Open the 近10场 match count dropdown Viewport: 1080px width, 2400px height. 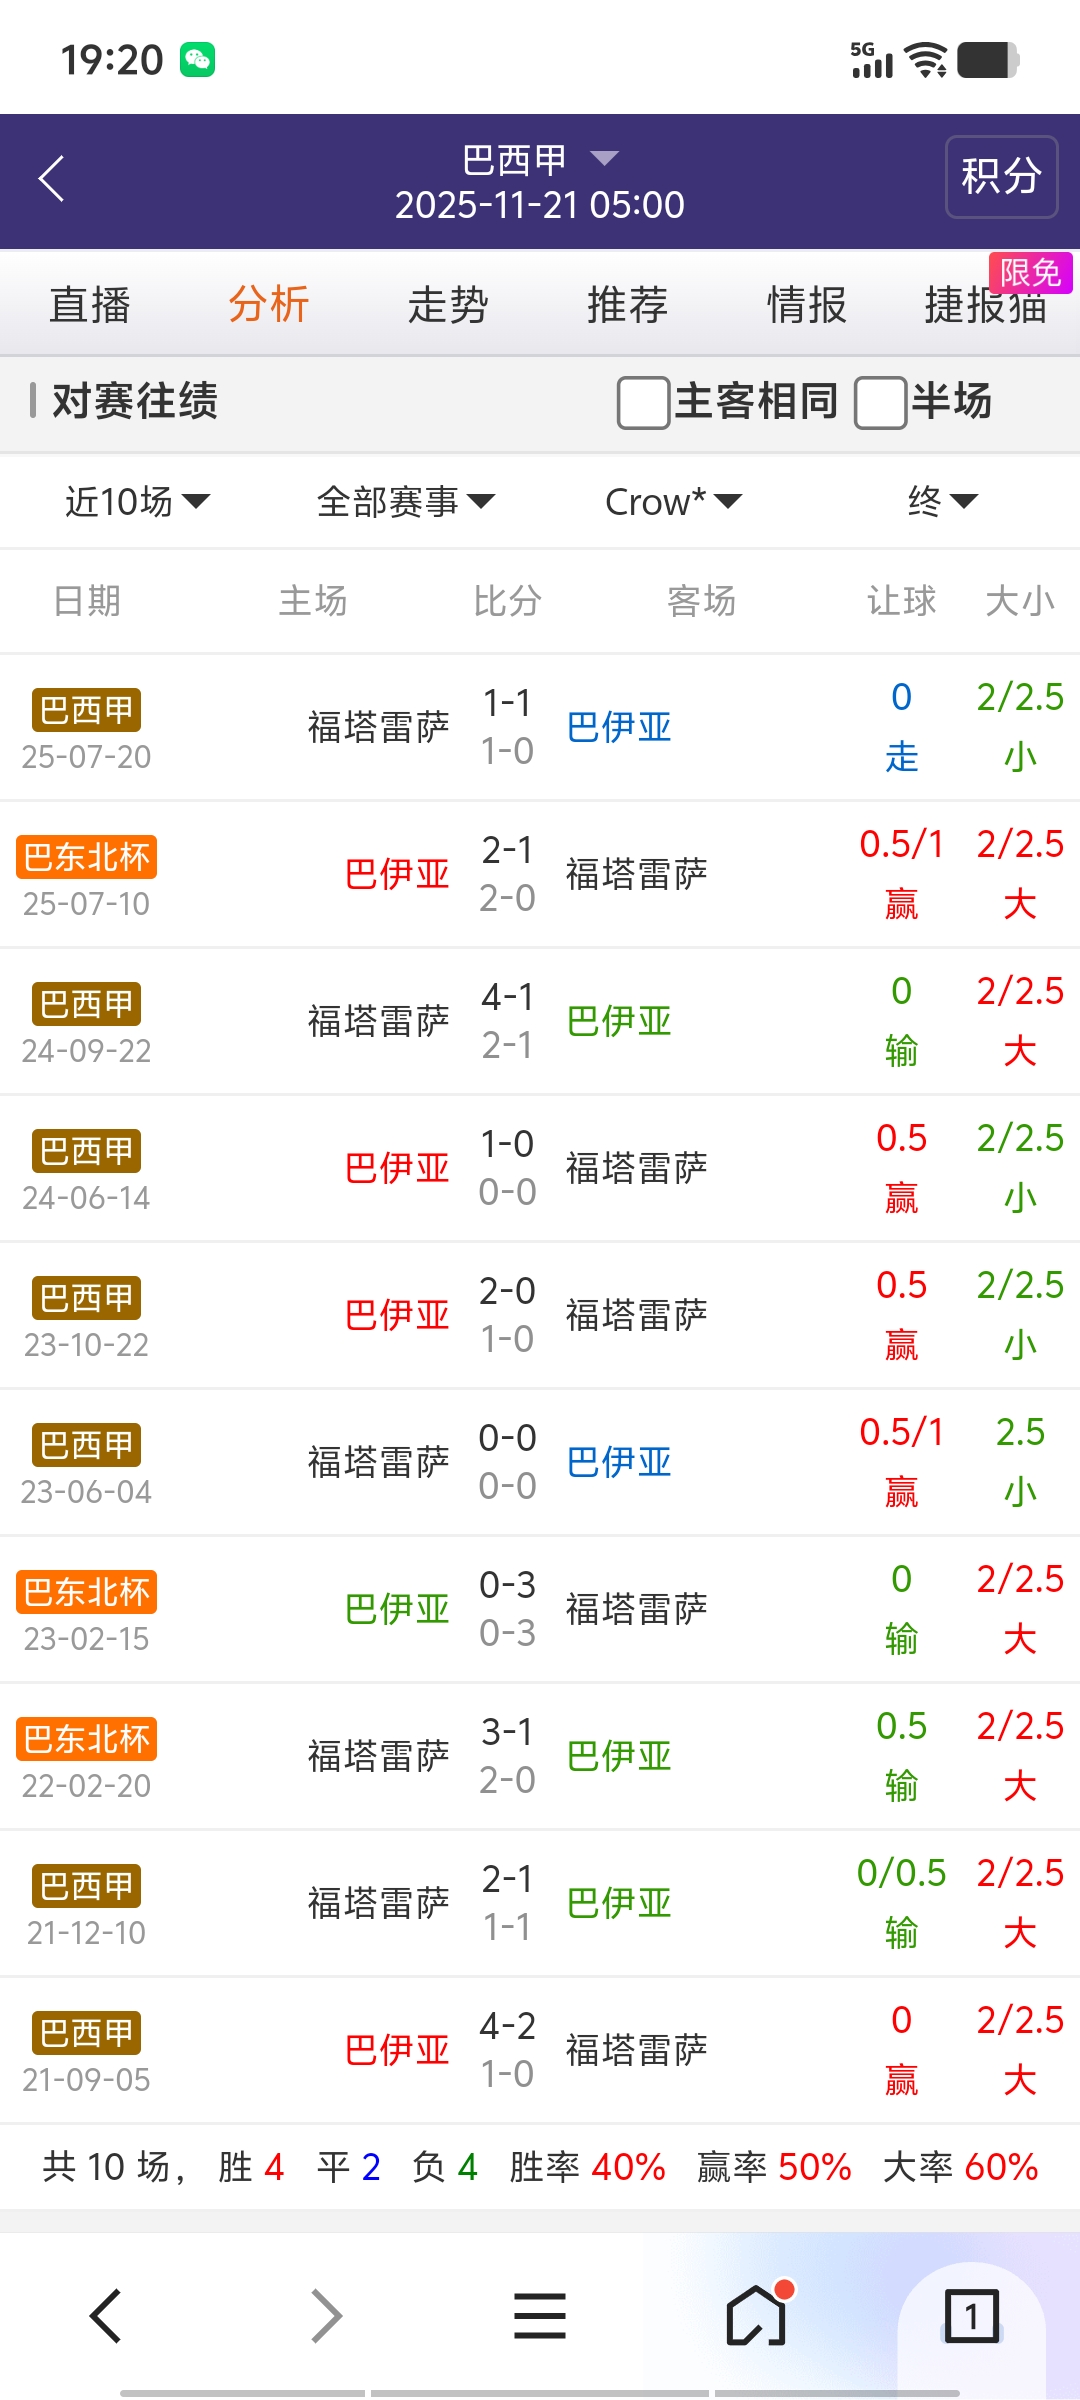(x=137, y=501)
